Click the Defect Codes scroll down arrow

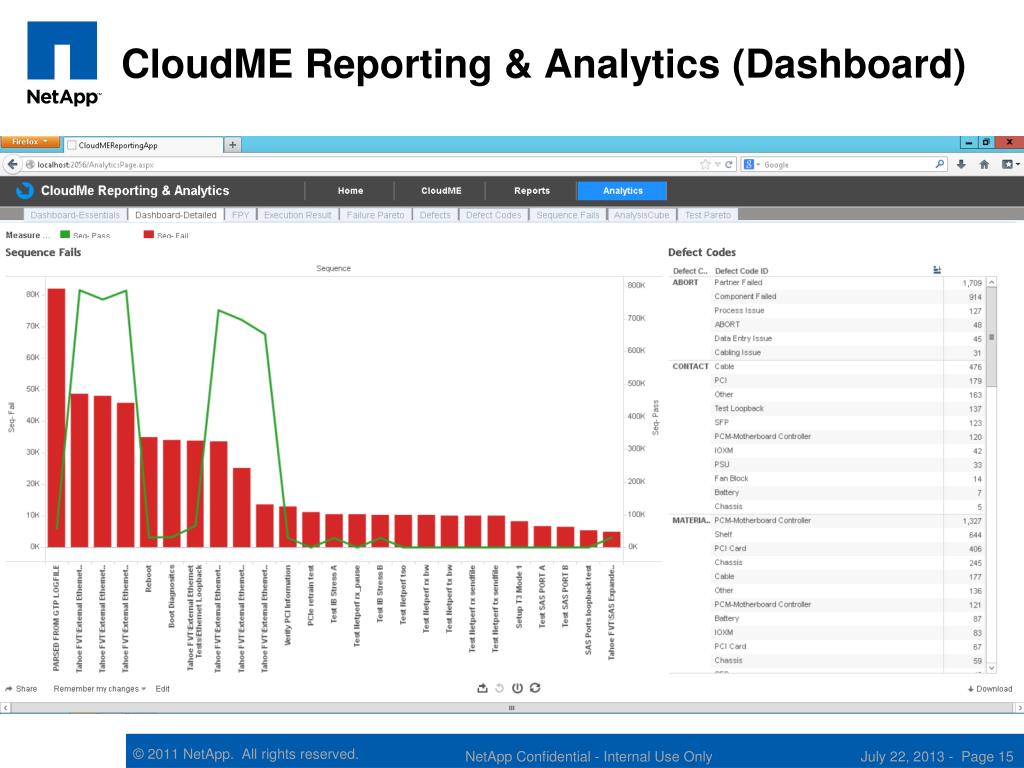[x=991, y=667]
